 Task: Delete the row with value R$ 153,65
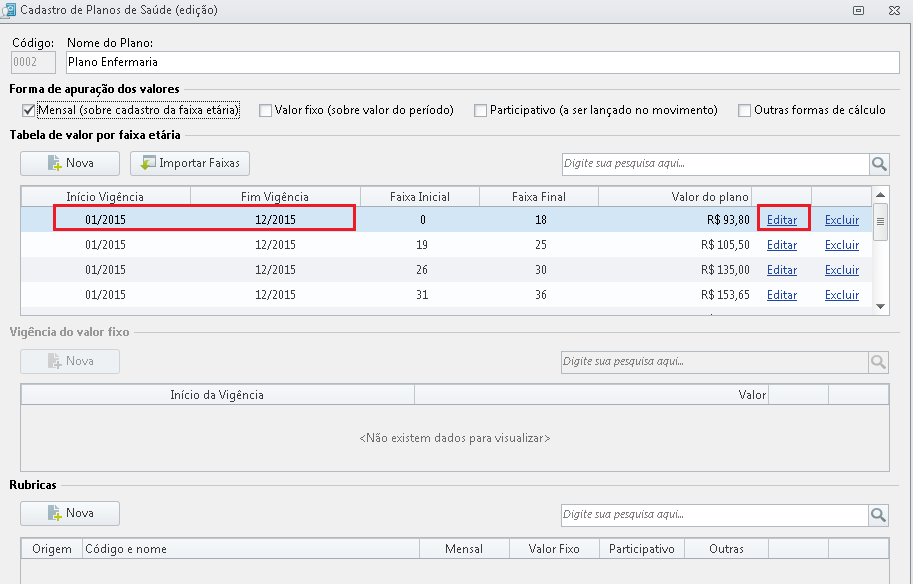pyautogui.click(x=842, y=295)
